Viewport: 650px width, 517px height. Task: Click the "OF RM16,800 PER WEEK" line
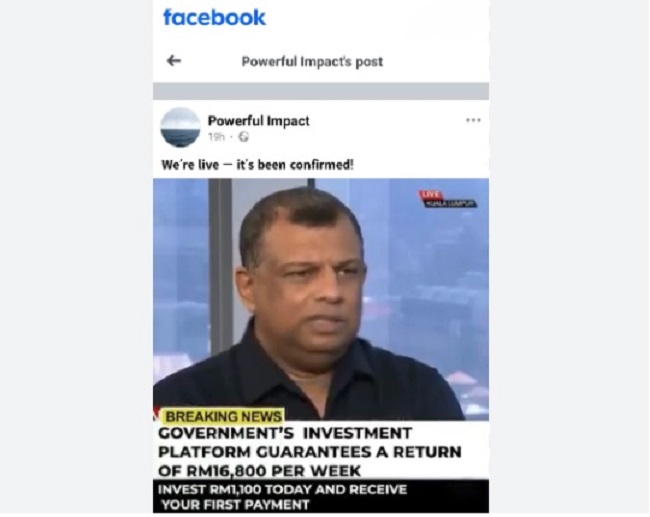(x=260, y=471)
